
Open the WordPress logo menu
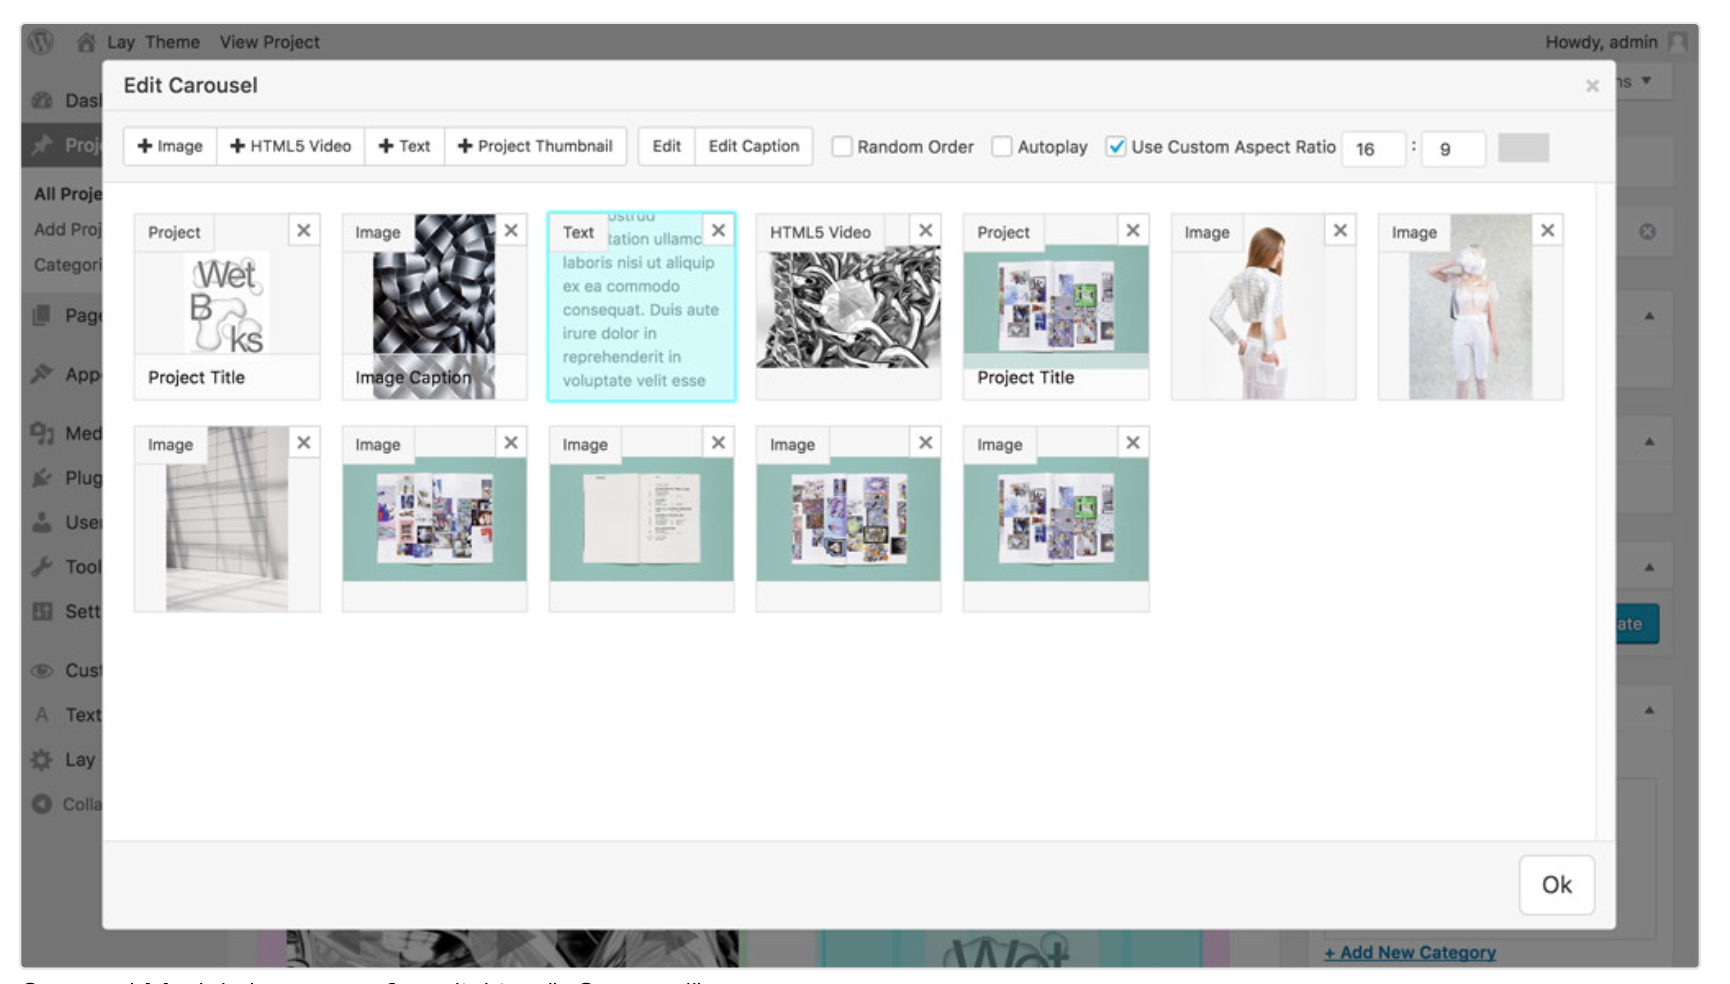click(x=41, y=42)
